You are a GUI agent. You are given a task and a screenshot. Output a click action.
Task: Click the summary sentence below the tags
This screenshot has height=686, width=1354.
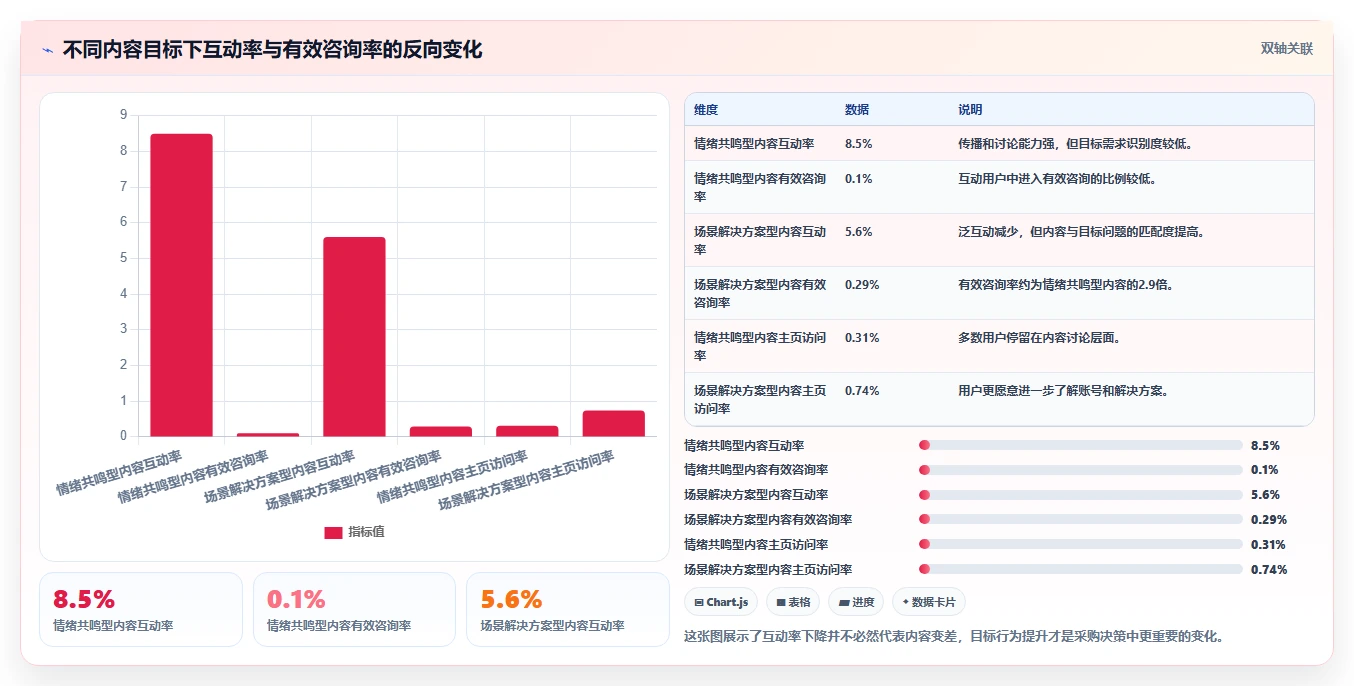click(954, 636)
